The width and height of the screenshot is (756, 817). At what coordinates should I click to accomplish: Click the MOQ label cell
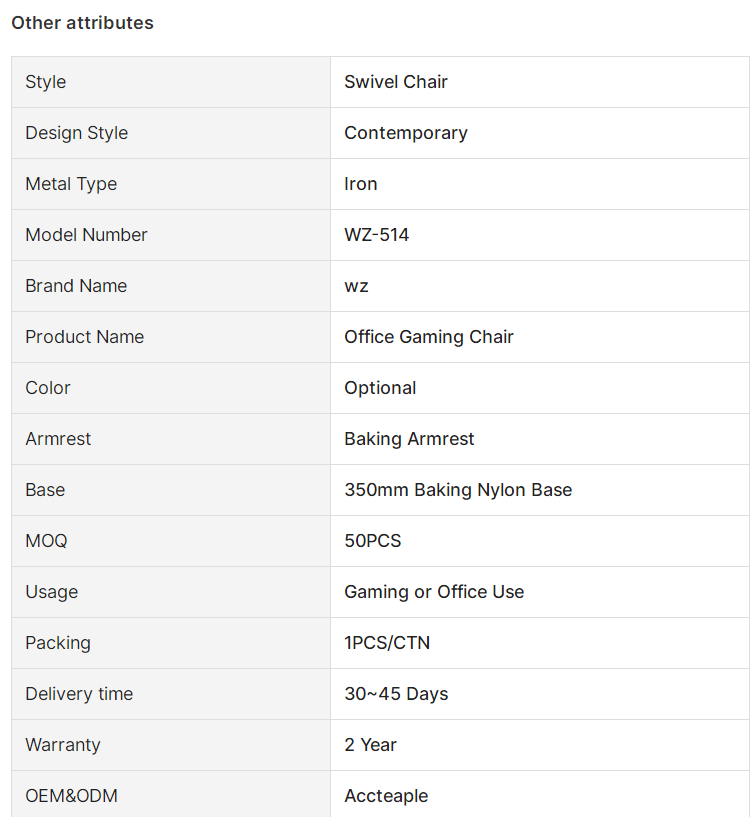pyautogui.click(x=171, y=541)
